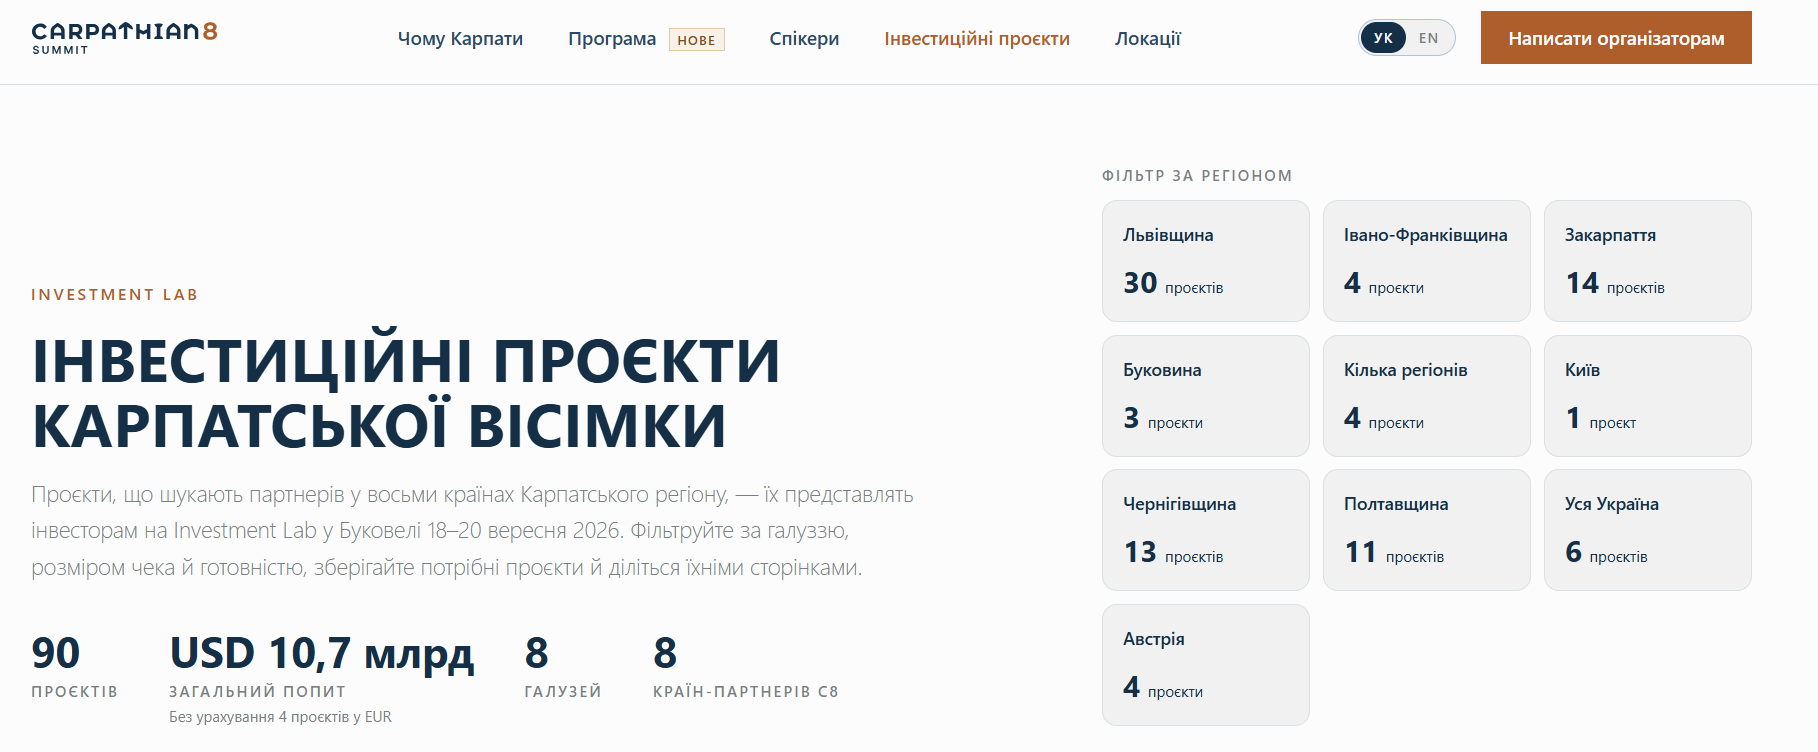Image resolution: width=1818 pixels, height=752 pixels.
Task: Choose the Полтавщина region card
Action: pos(1427,530)
